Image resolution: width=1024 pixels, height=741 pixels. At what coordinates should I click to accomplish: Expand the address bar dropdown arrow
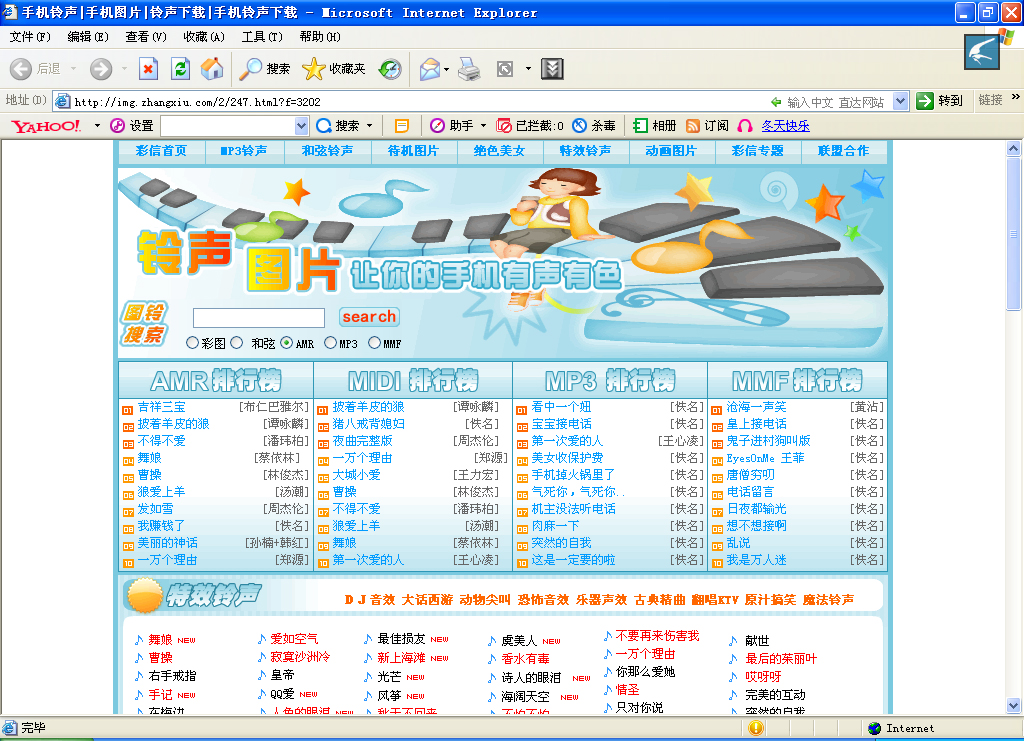900,101
